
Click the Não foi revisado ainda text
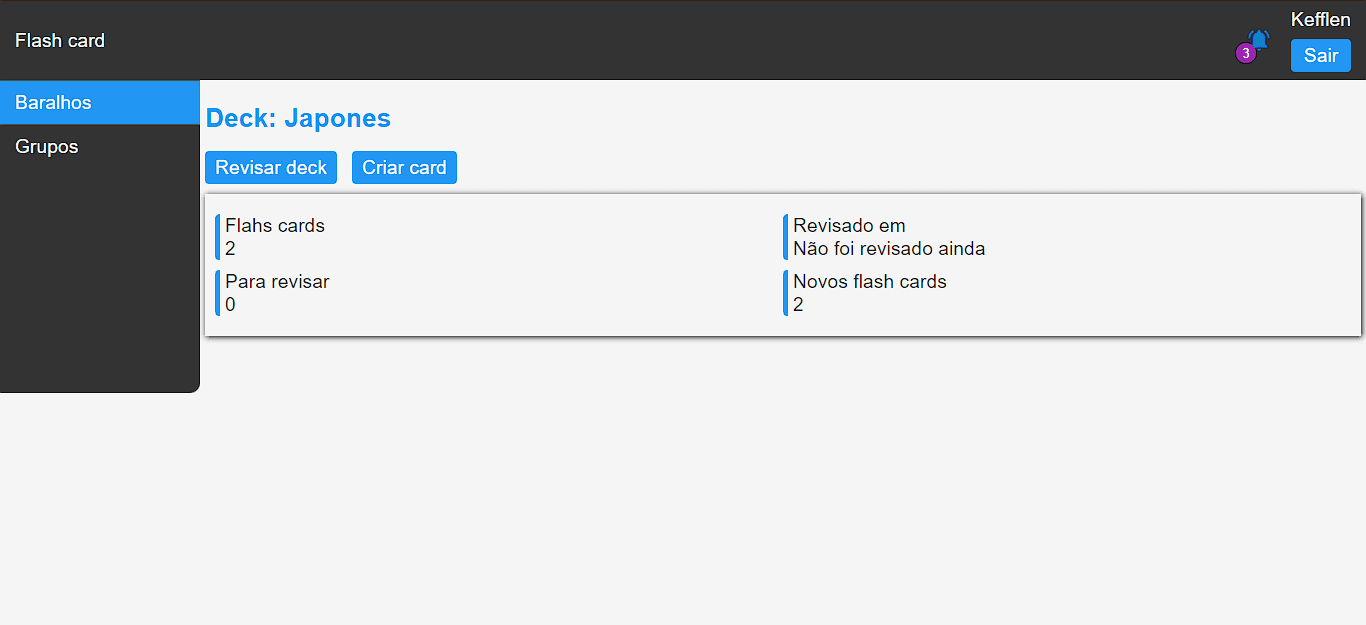pos(889,249)
